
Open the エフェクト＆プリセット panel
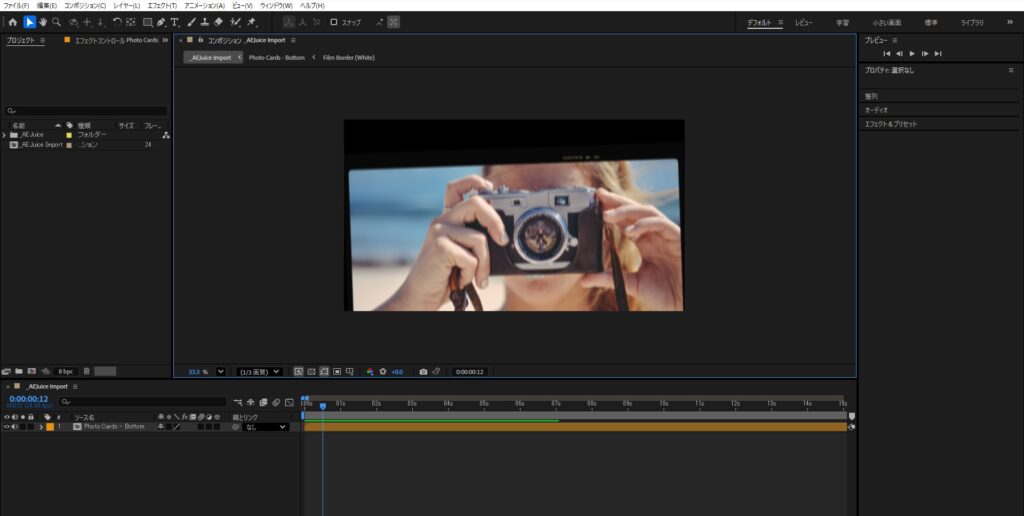click(x=891, y=124)
